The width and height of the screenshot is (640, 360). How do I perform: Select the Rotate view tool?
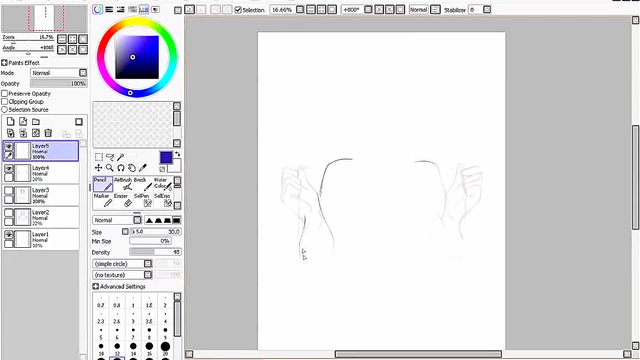pos(121,168)
